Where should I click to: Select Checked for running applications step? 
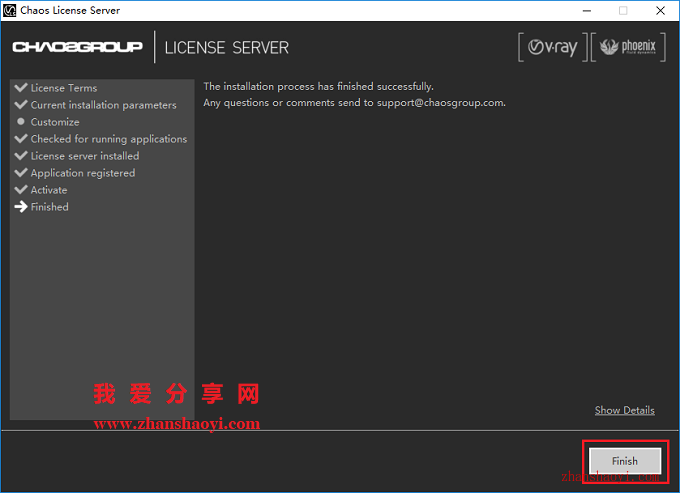click(x=108, y=139)
